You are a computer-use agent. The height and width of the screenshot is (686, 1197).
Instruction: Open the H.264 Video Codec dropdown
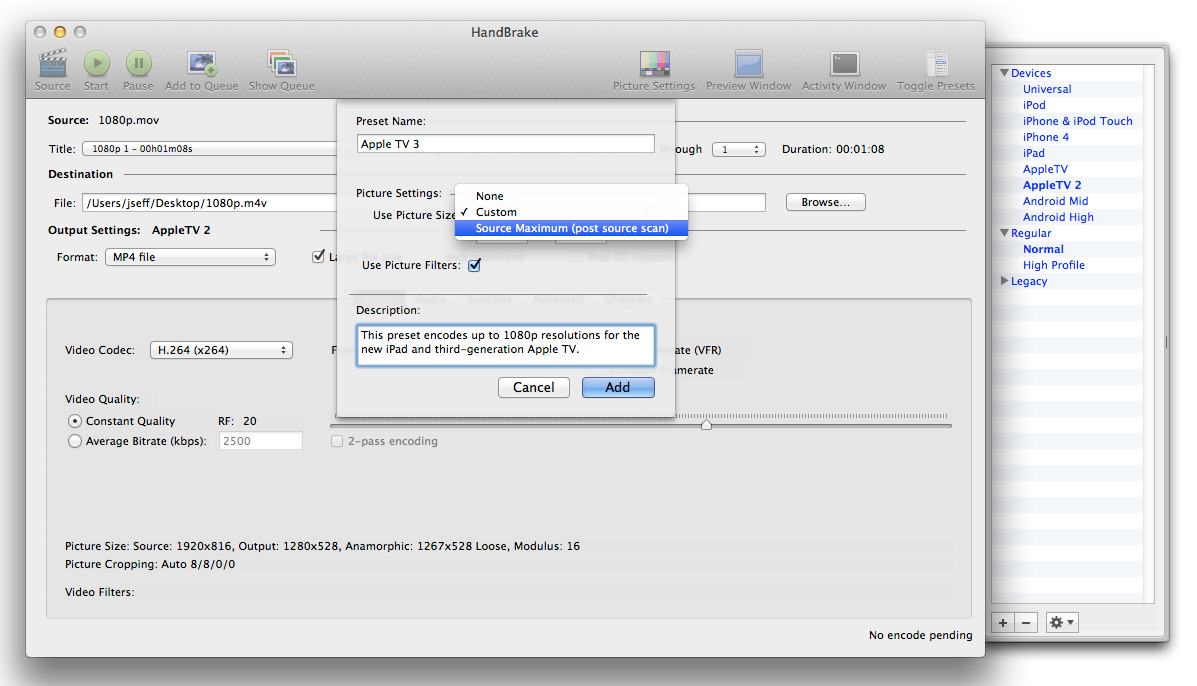221,350
